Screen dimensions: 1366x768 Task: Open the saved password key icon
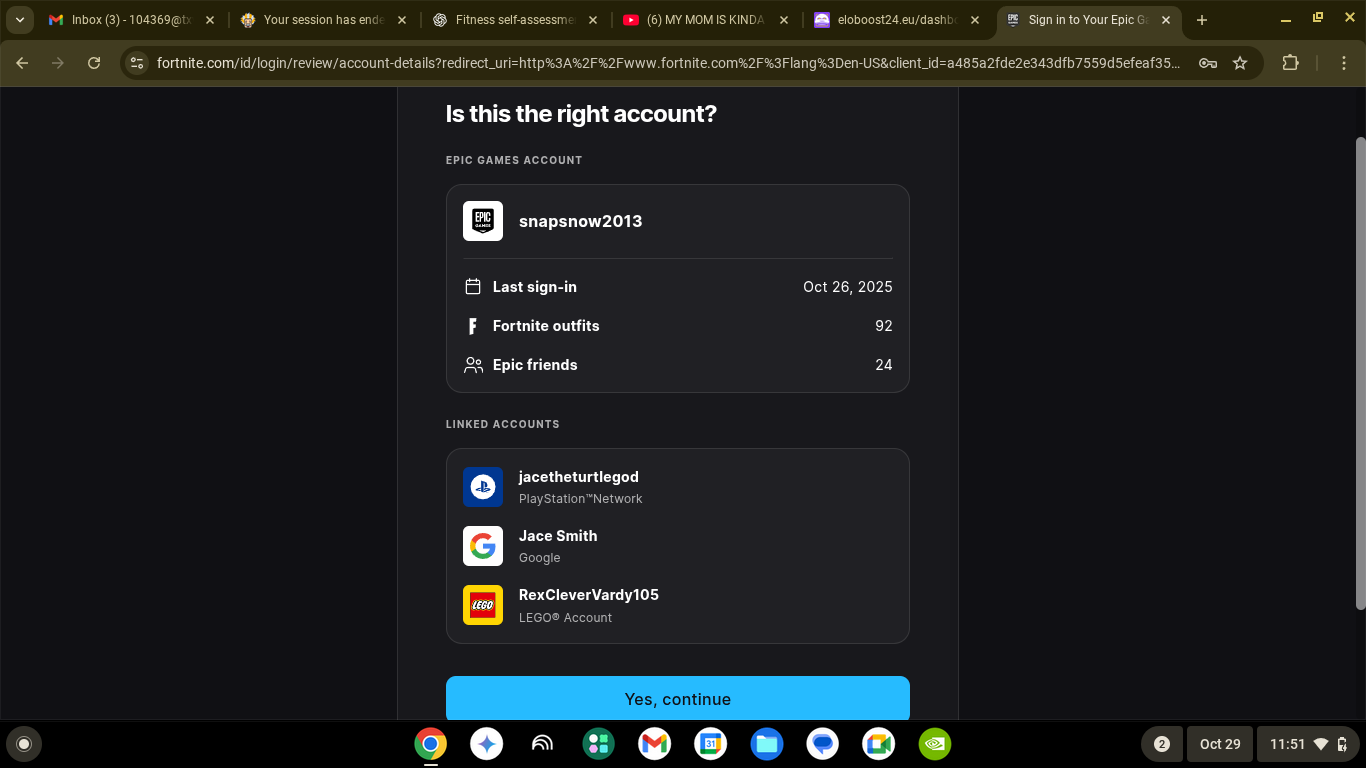(1208, 63)
